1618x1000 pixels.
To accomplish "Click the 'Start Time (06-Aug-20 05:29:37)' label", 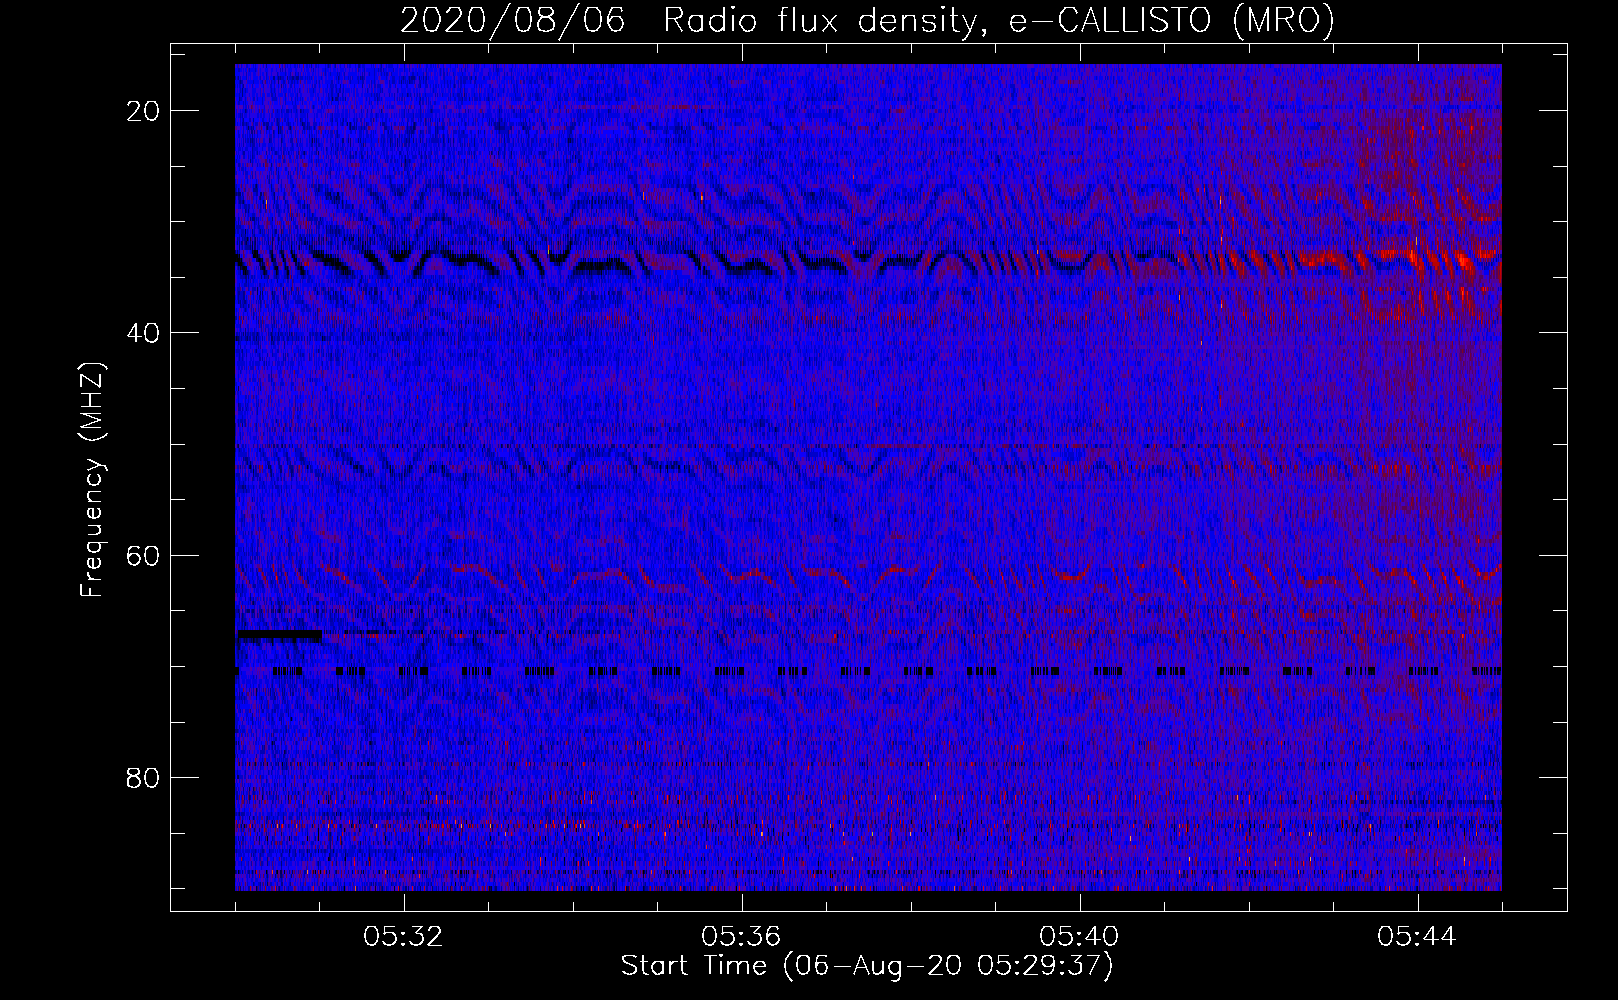I will point(867,966).
